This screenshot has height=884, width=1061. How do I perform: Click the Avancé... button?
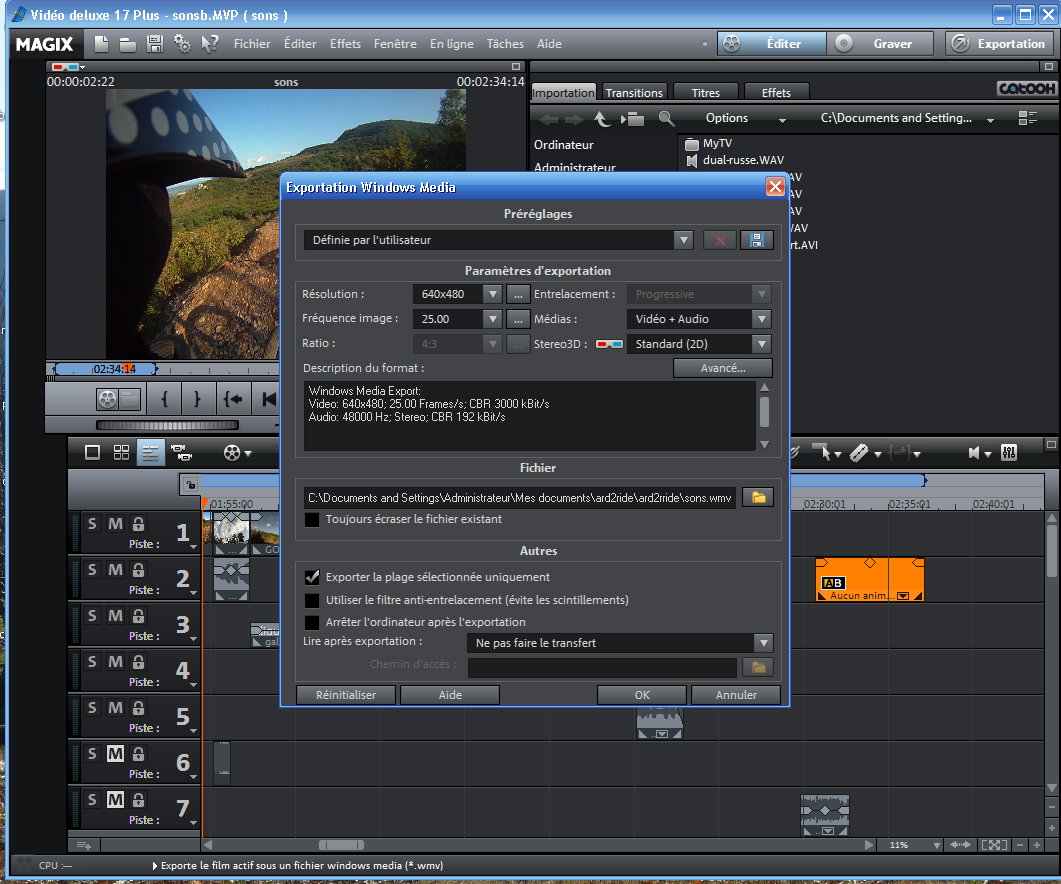pyautogui.click(x=723, y=368)
